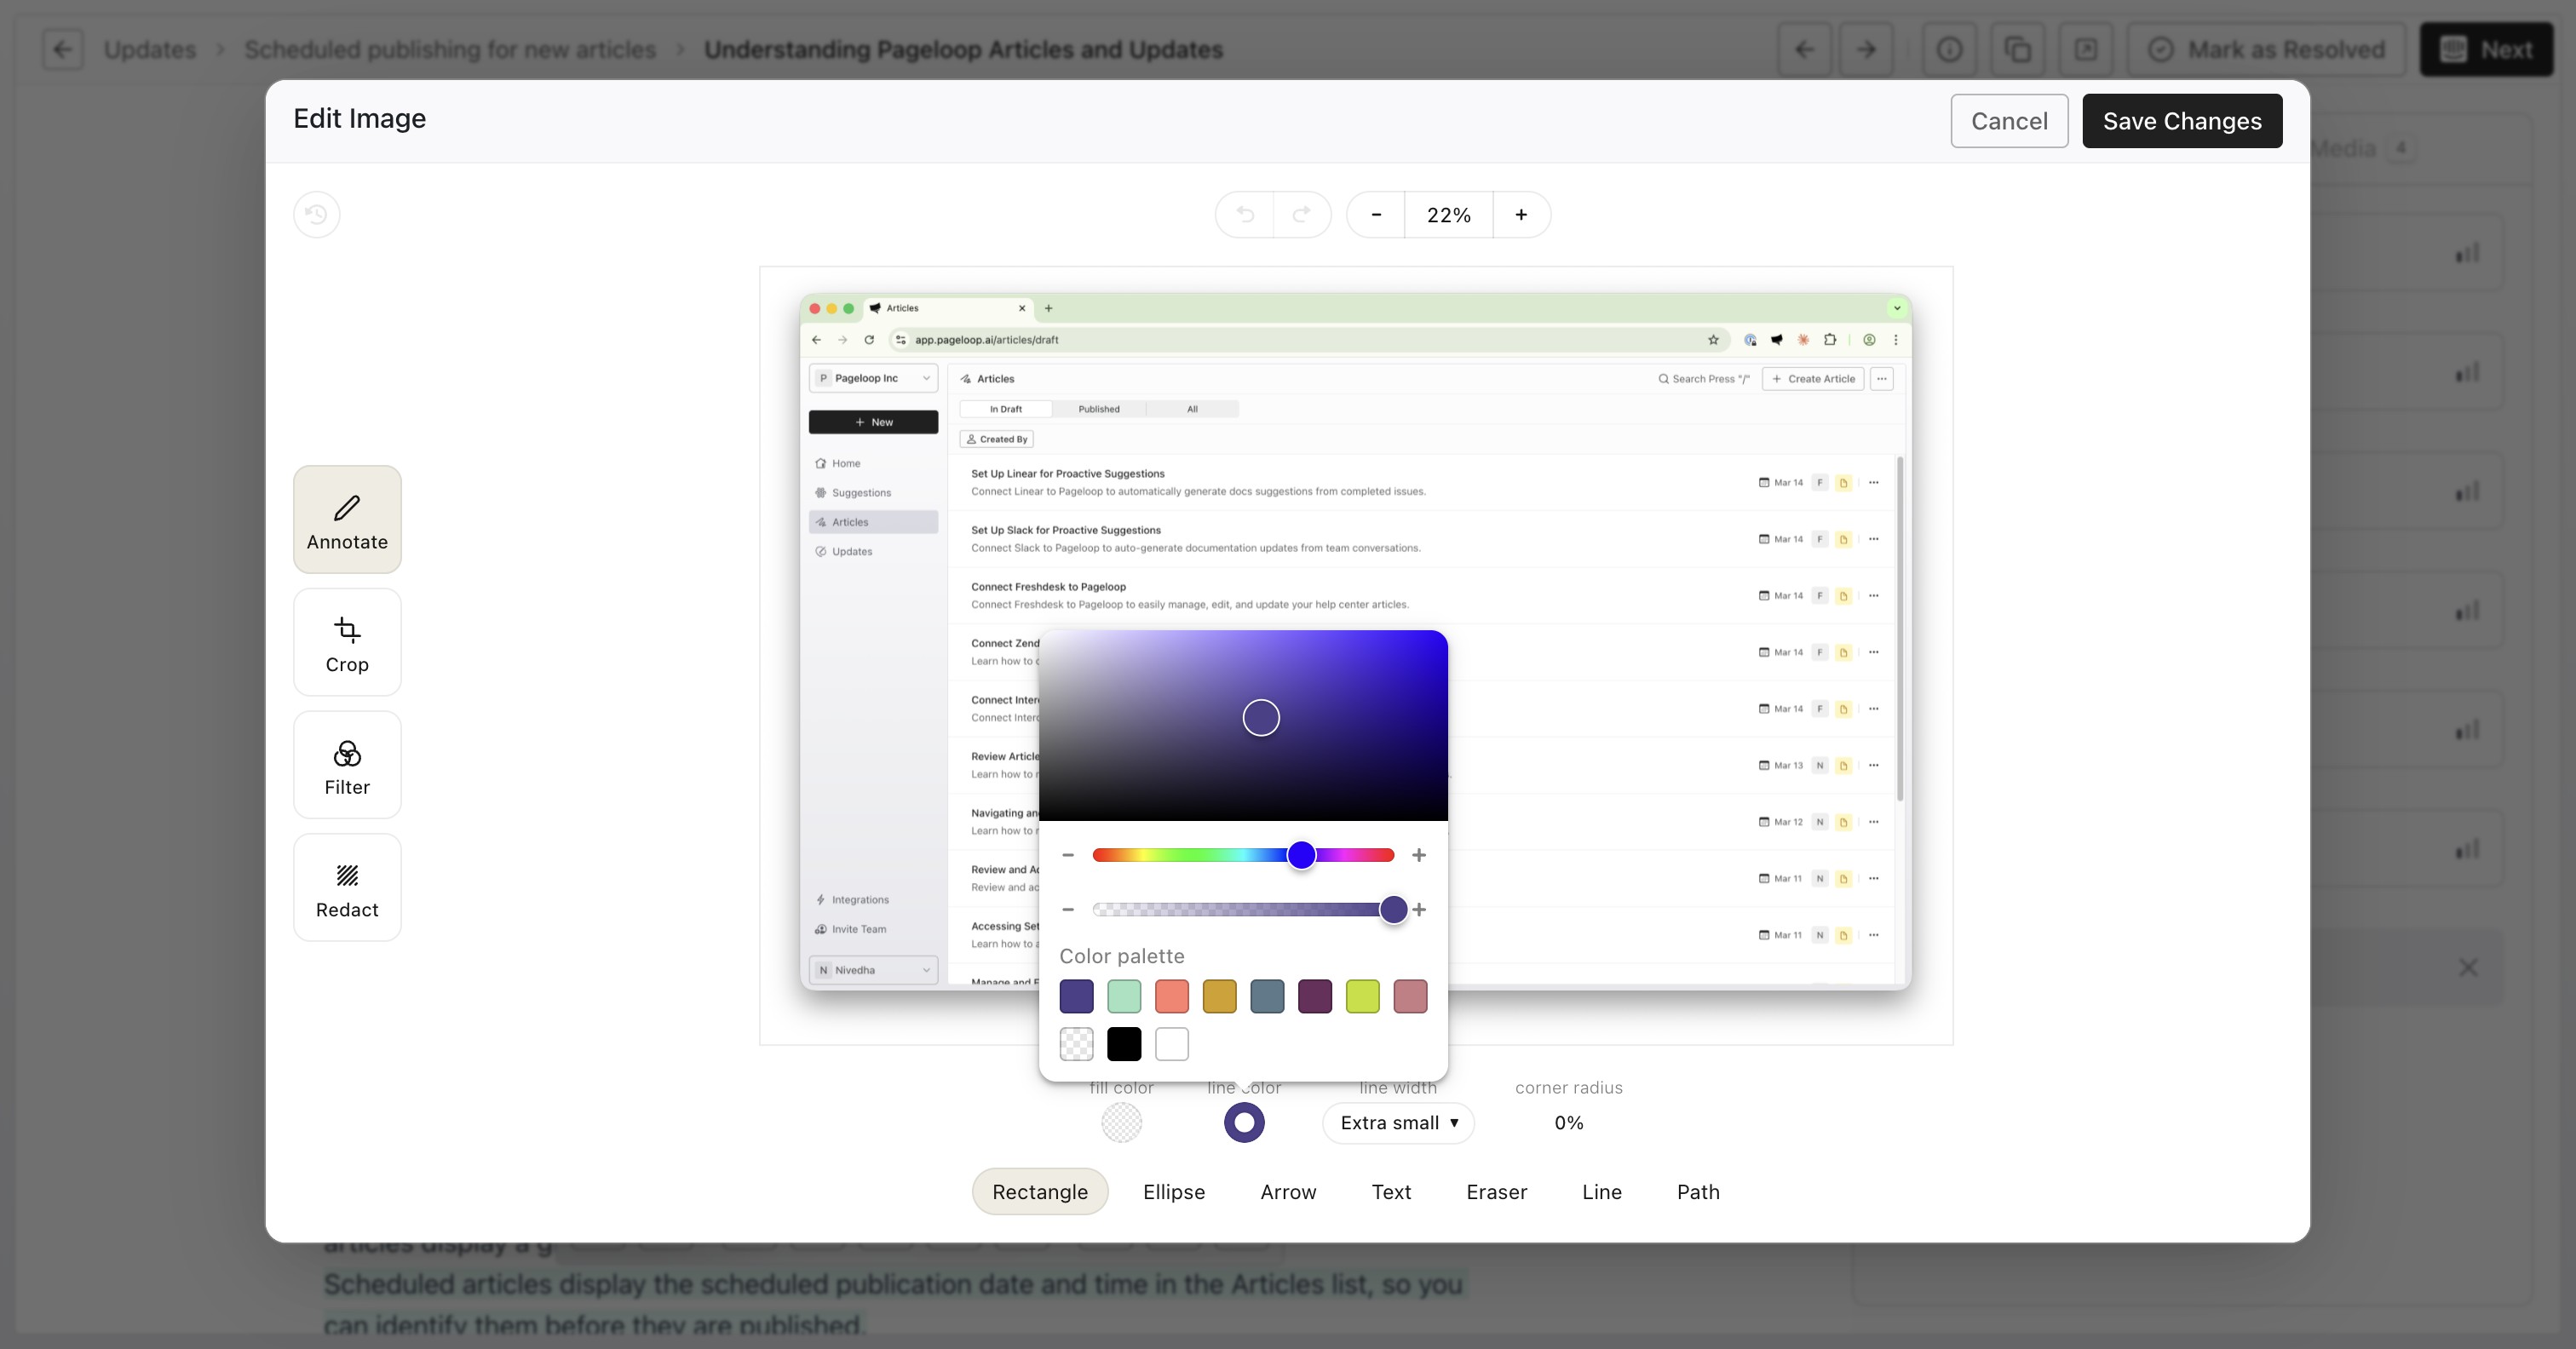Image resolution: width=2576 pixels, height=1349 pixels.
Task: Pick the coral palette swatch
Action: tap(1172, 996)
